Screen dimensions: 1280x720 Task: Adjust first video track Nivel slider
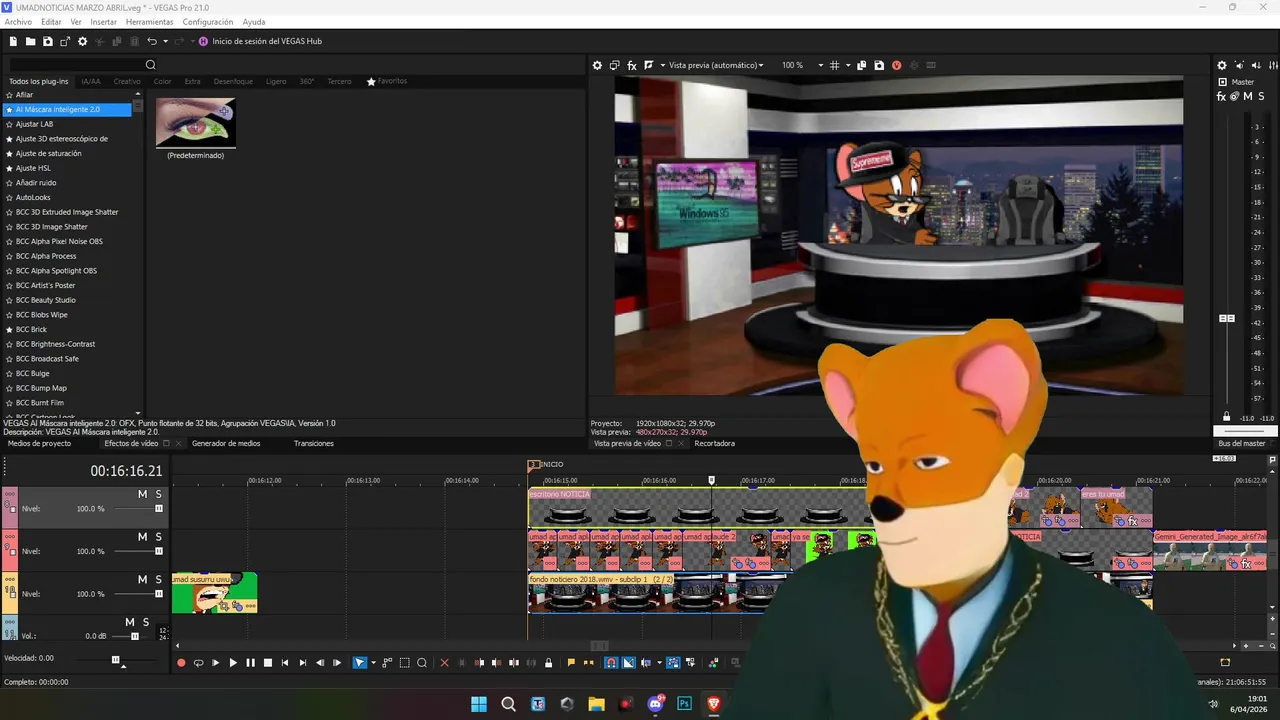[x=159, y=509]
